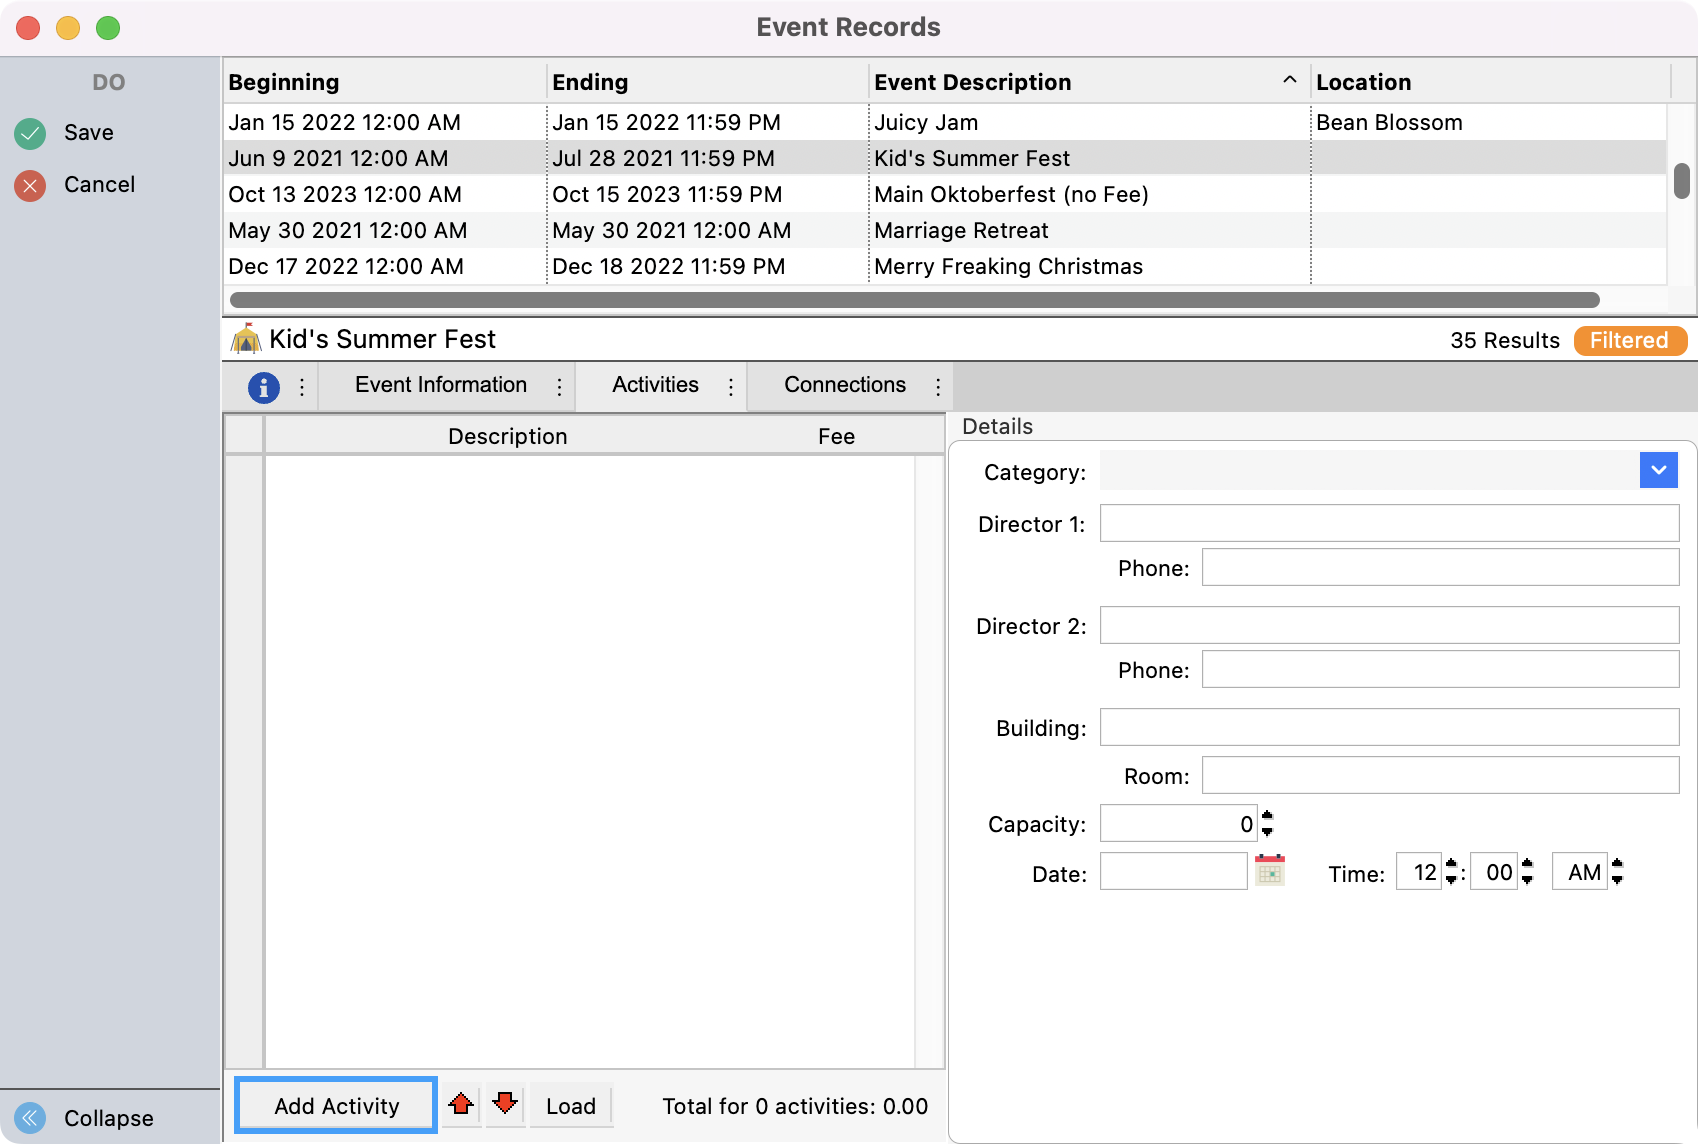
Task: Click the horizontal scrollbar under event list
Action: [x=914, y=300]
